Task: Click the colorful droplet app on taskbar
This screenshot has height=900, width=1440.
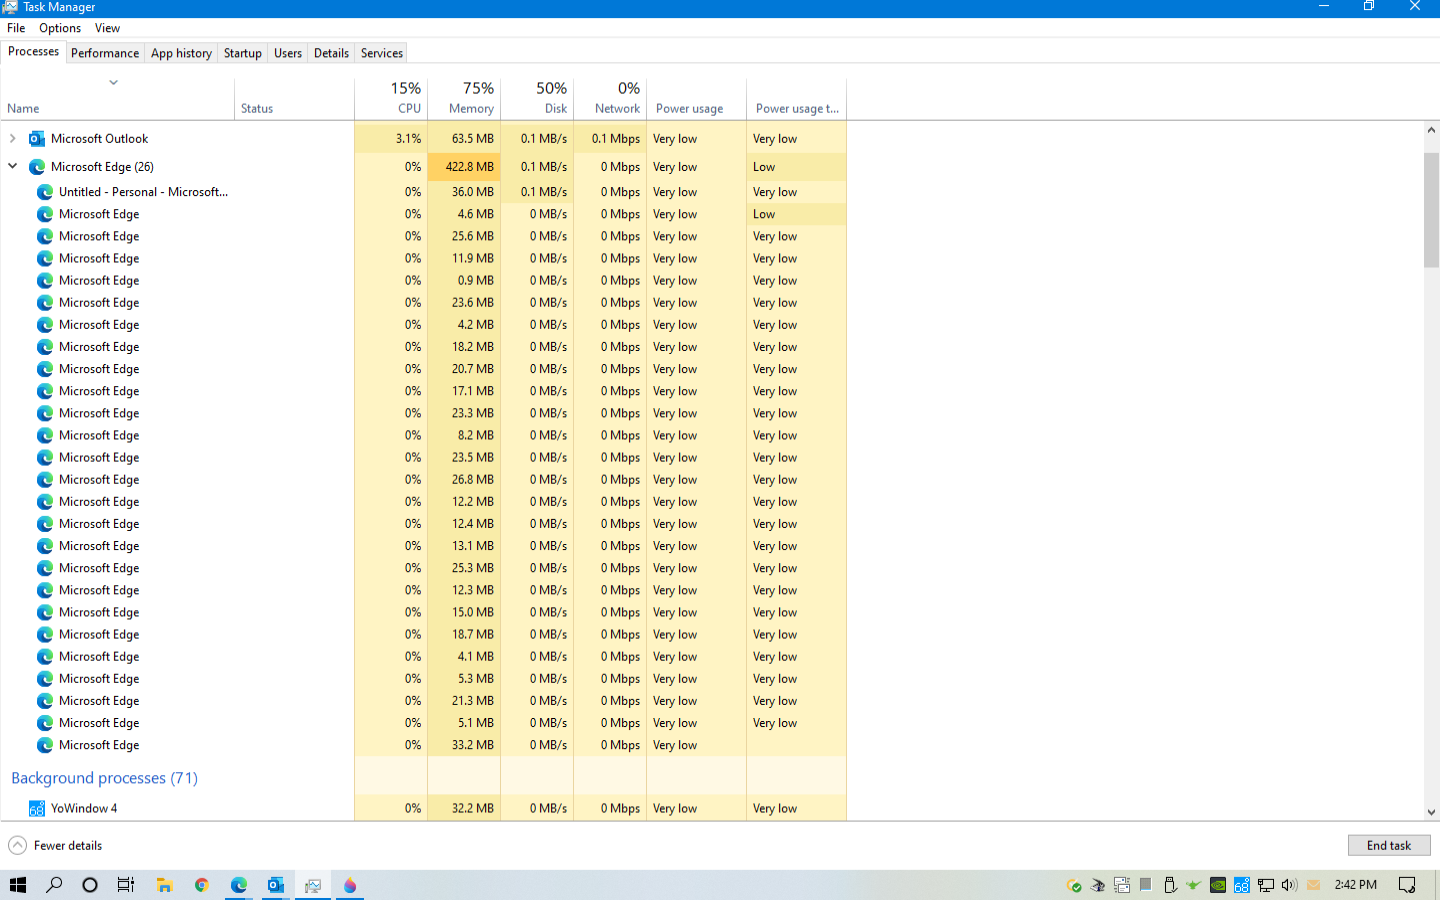Action: tap(350, 885)
